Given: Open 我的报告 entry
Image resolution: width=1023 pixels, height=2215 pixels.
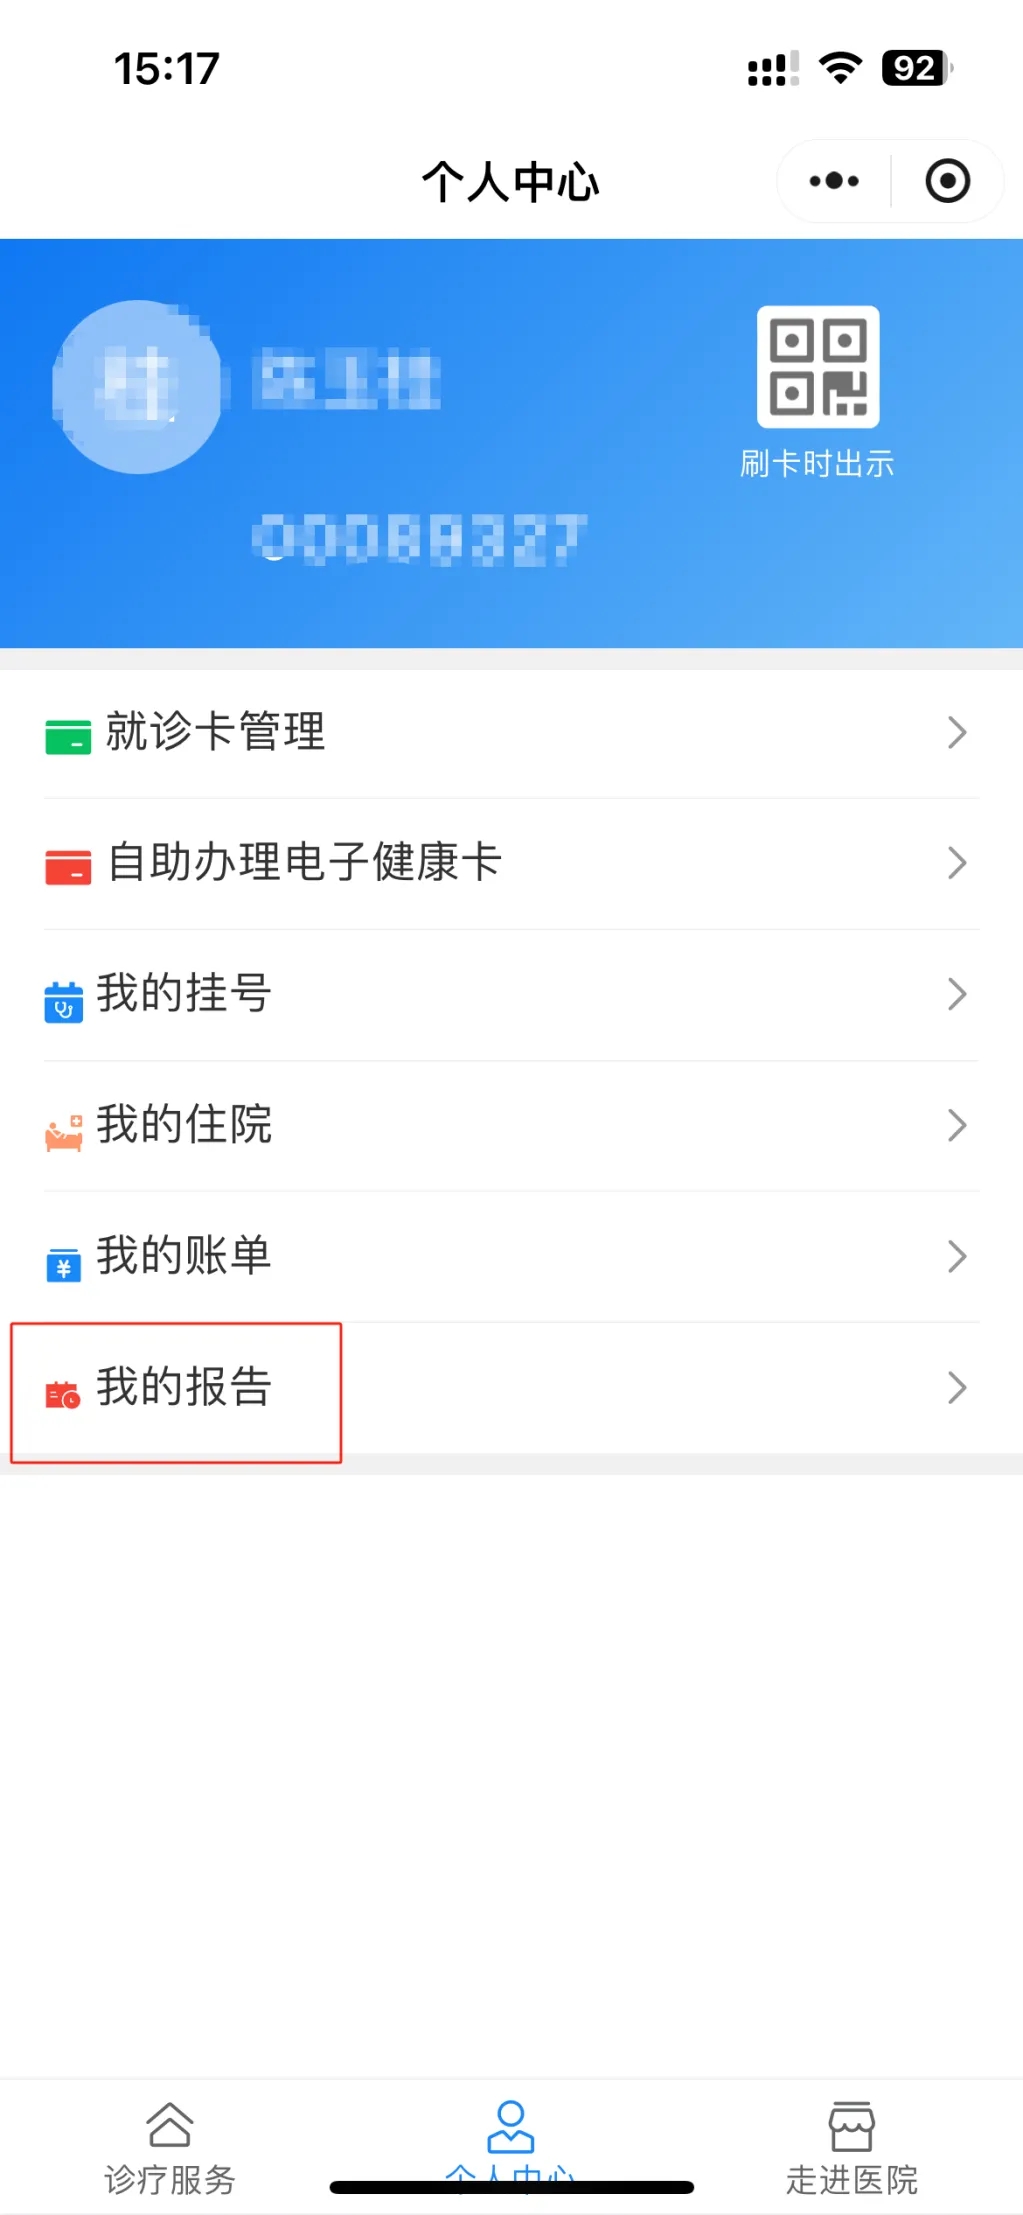Looking at the screenshot, I should (x=184, y=1387).
